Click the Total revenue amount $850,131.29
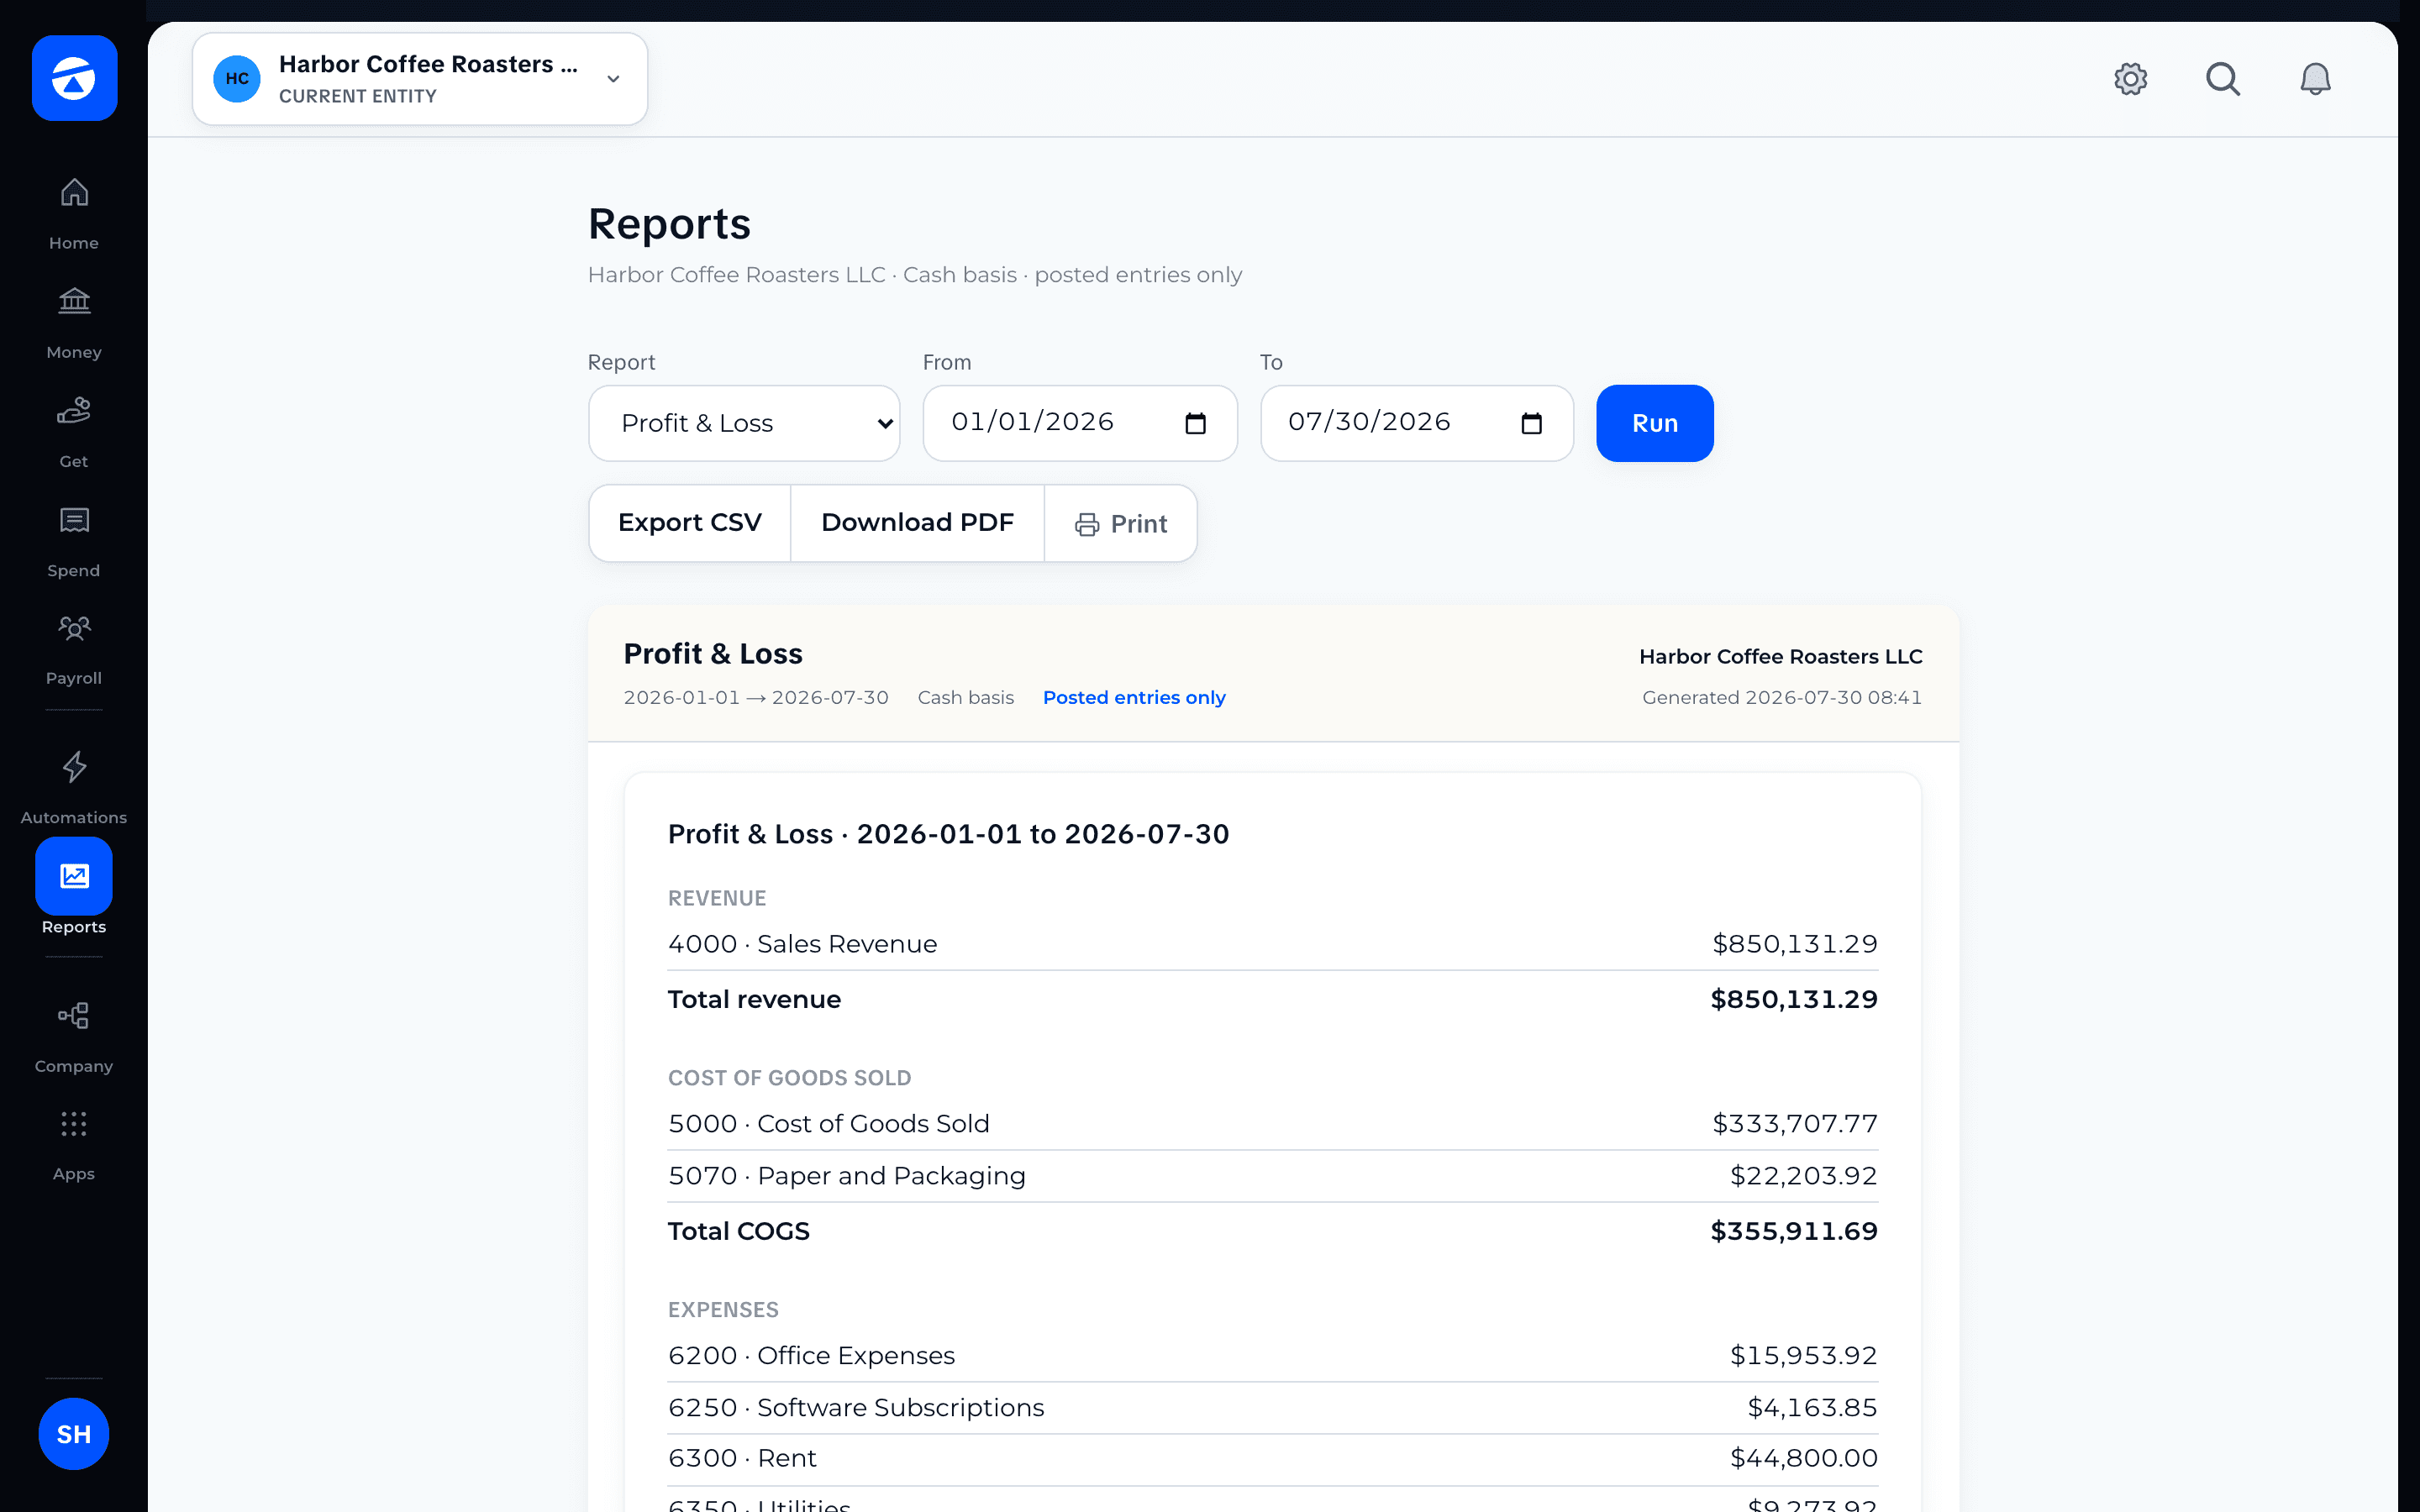The height and width of the screenshot is (1512, 2420). tap(1794, 999)
